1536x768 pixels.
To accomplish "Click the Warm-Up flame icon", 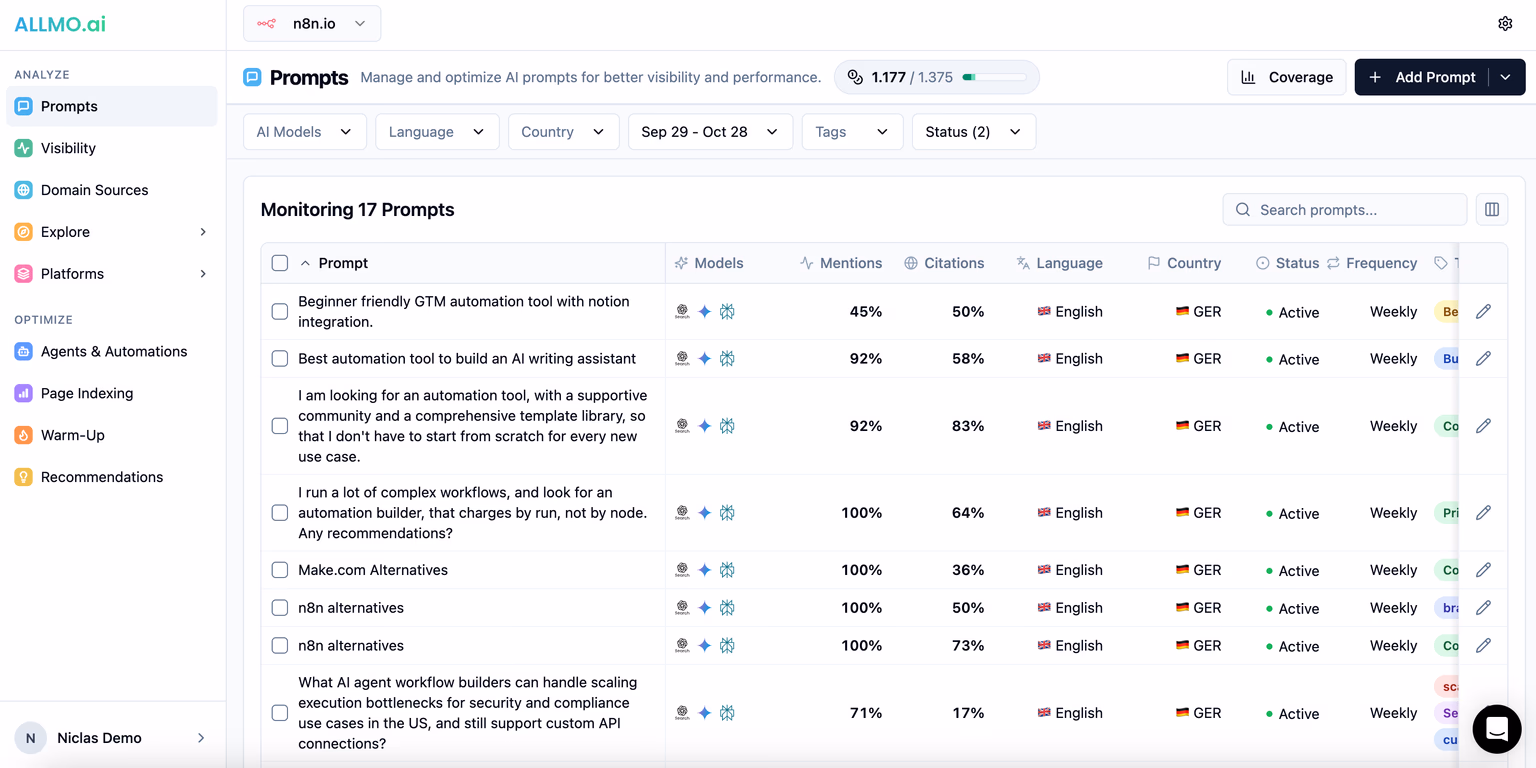I will 23,436.
